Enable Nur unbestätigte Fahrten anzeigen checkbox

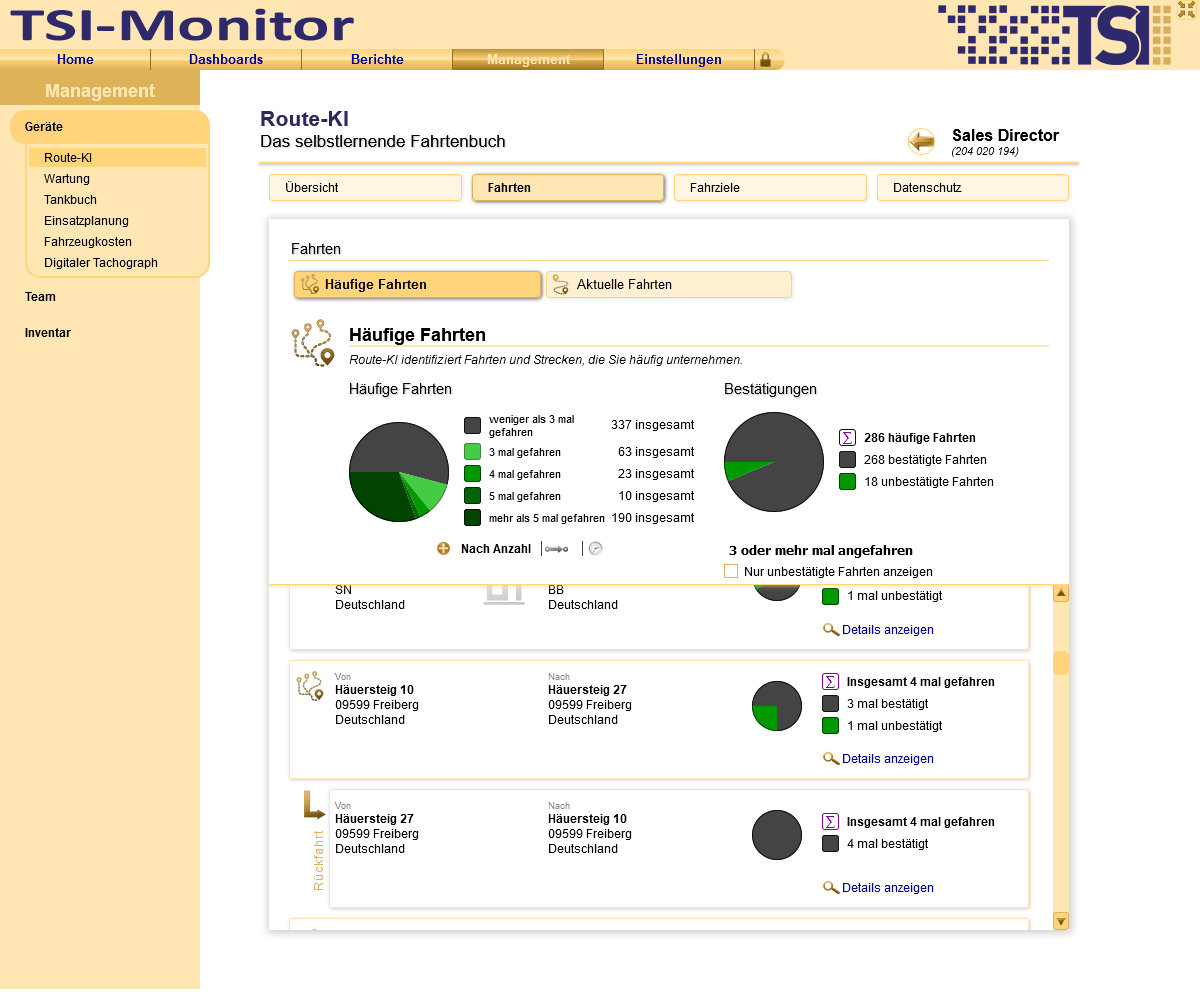(731, 571)
